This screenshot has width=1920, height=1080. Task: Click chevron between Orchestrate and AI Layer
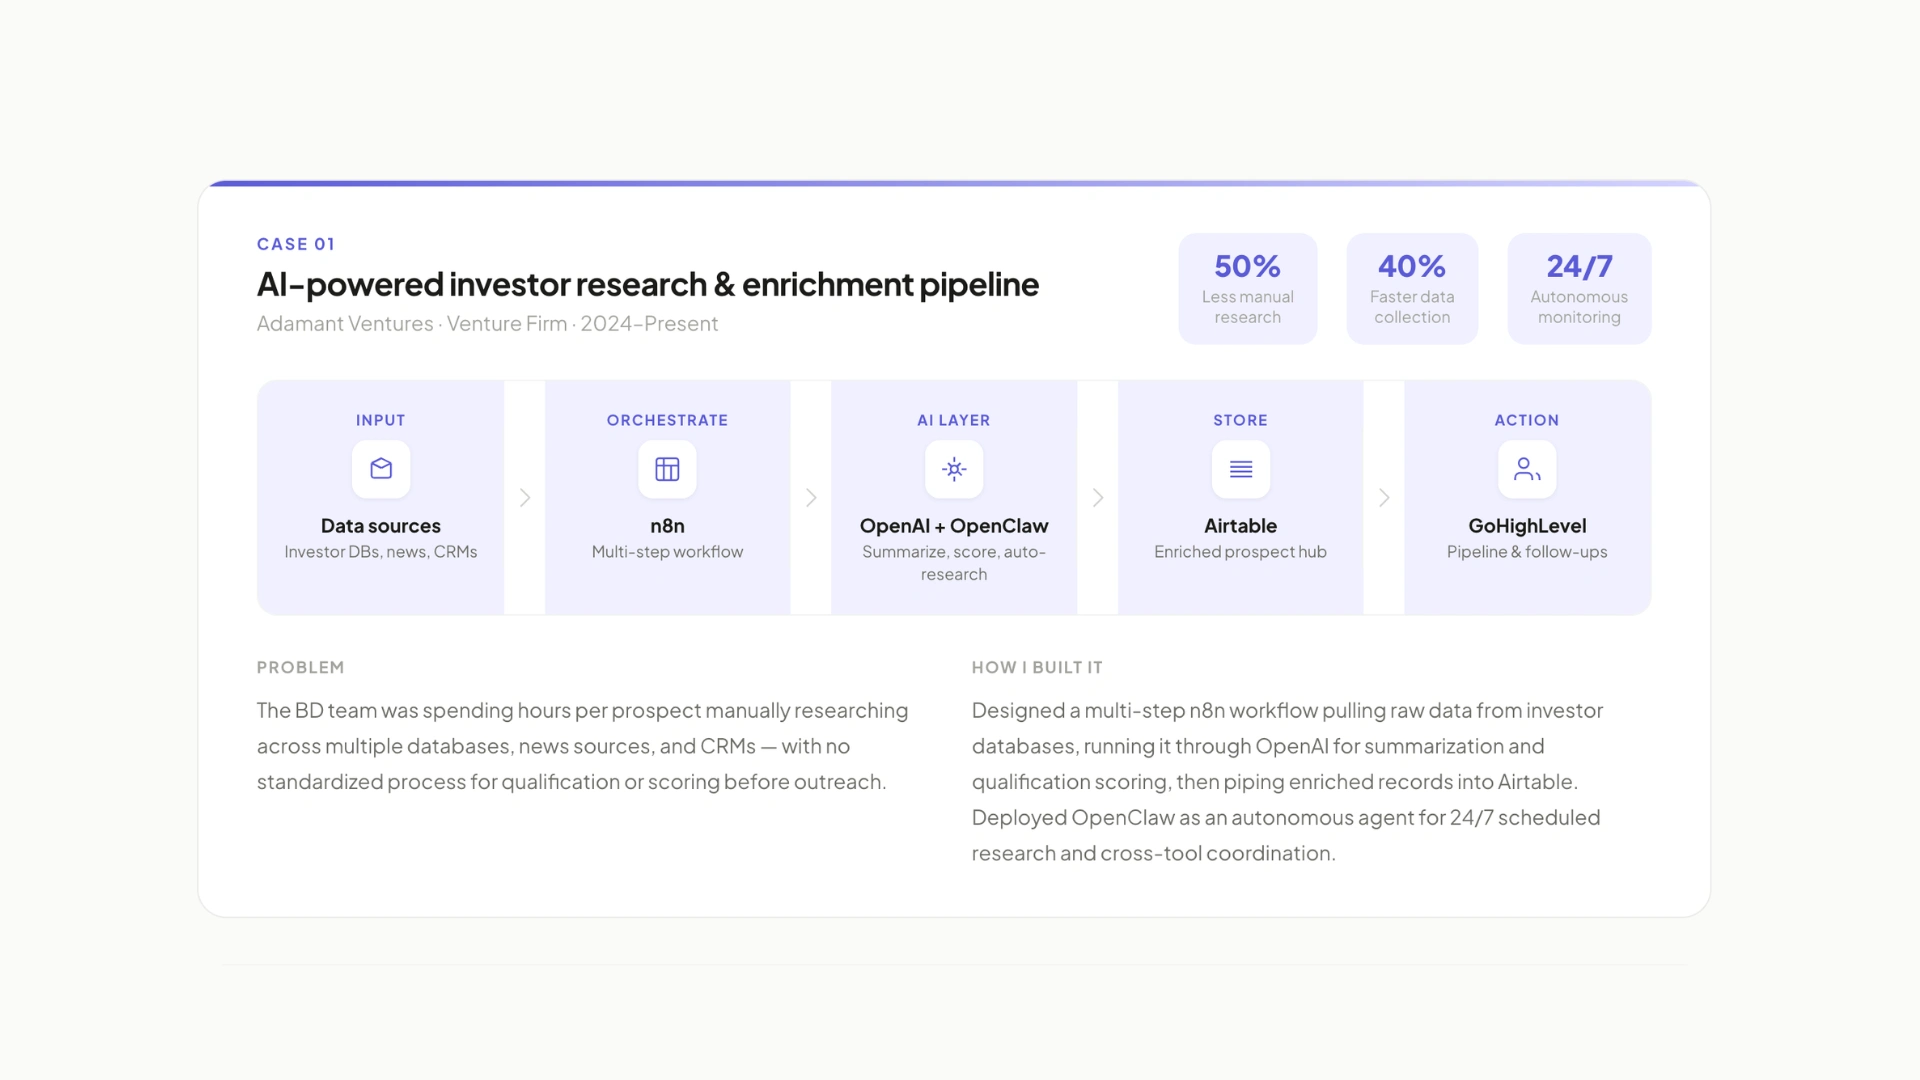[811, 498]
